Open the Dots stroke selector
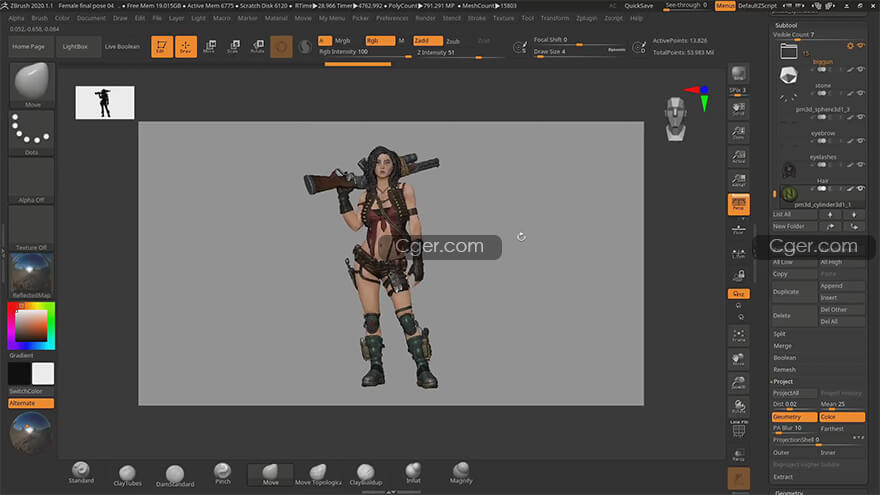This screenshot has width=880, height=495. 31,133
